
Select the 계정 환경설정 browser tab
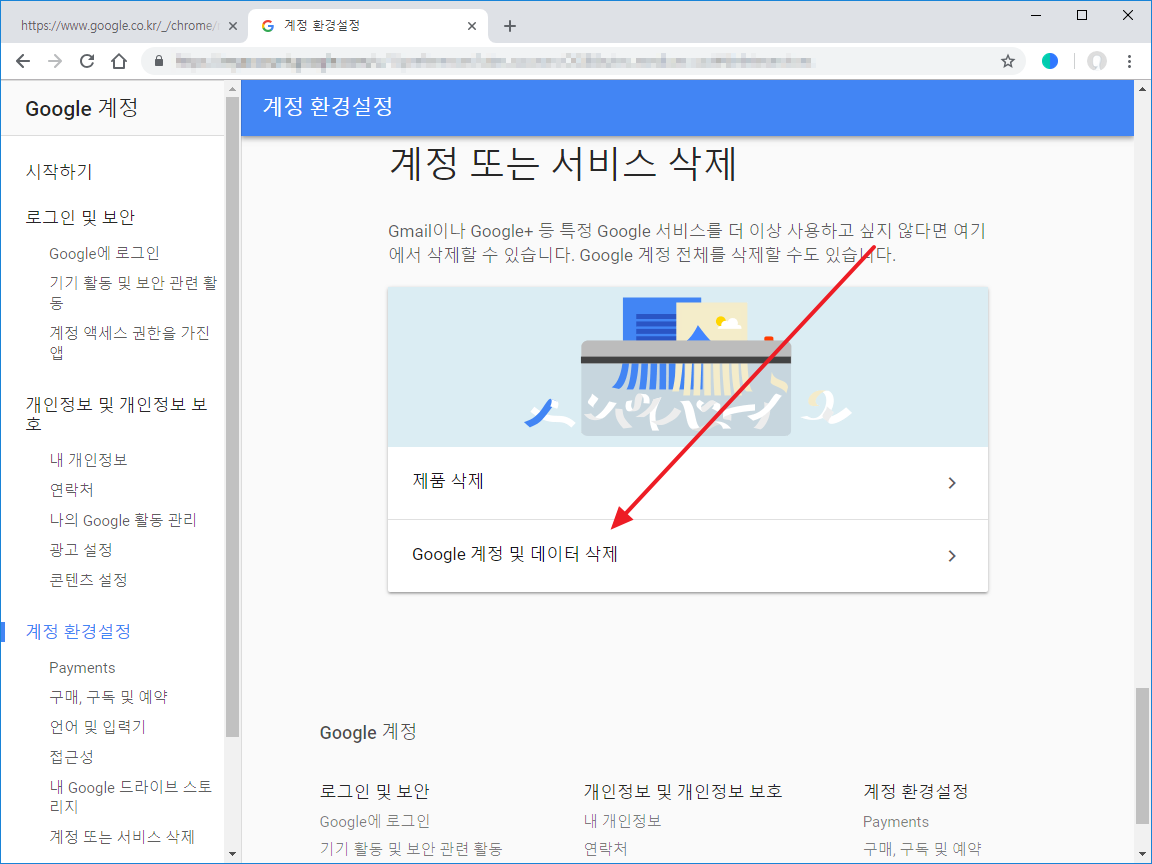point(368,26)
